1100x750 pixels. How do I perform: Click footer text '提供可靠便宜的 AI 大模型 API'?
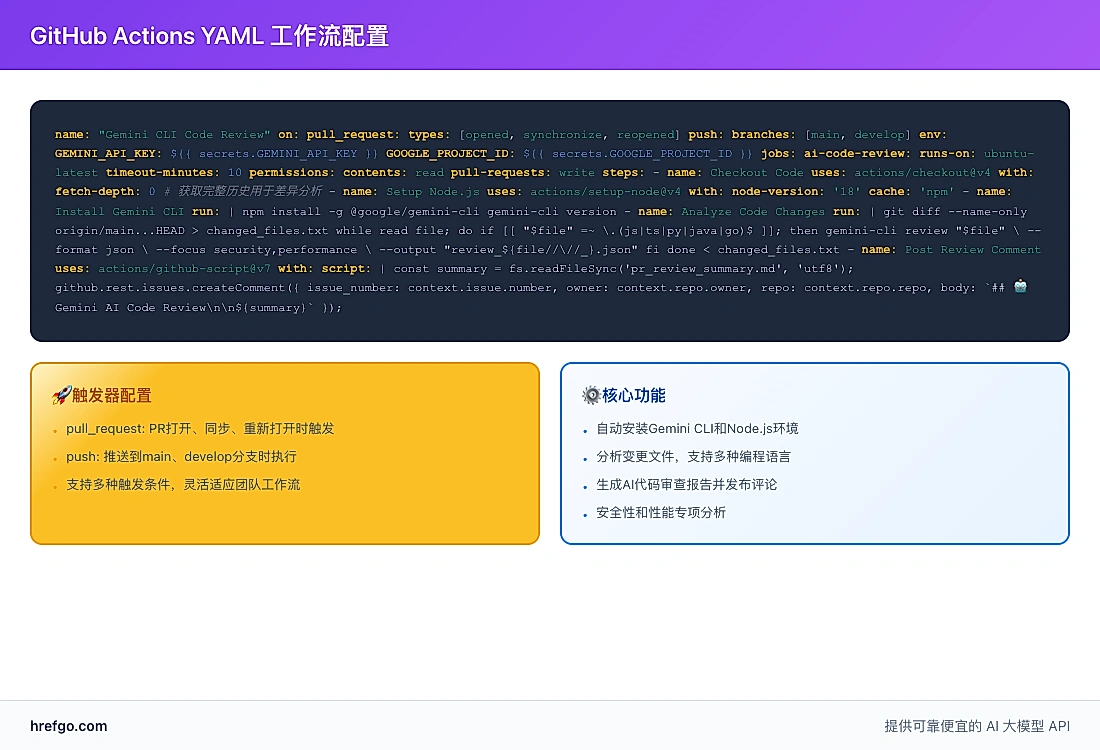pyautogui.click(x=977, y=726)
